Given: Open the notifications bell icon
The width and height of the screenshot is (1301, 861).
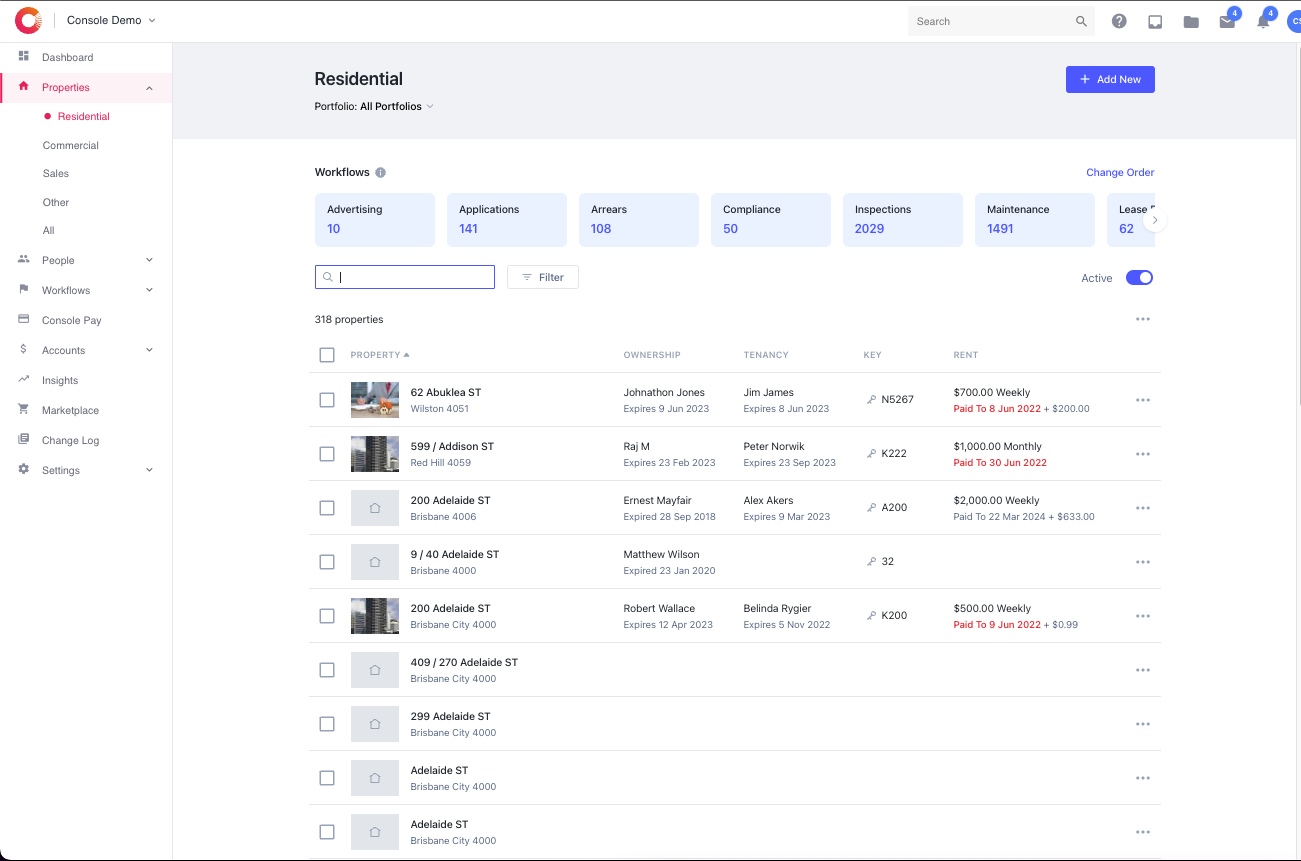Looking at the screenshot, I should pyautogui.click(x=1263, y=22).
